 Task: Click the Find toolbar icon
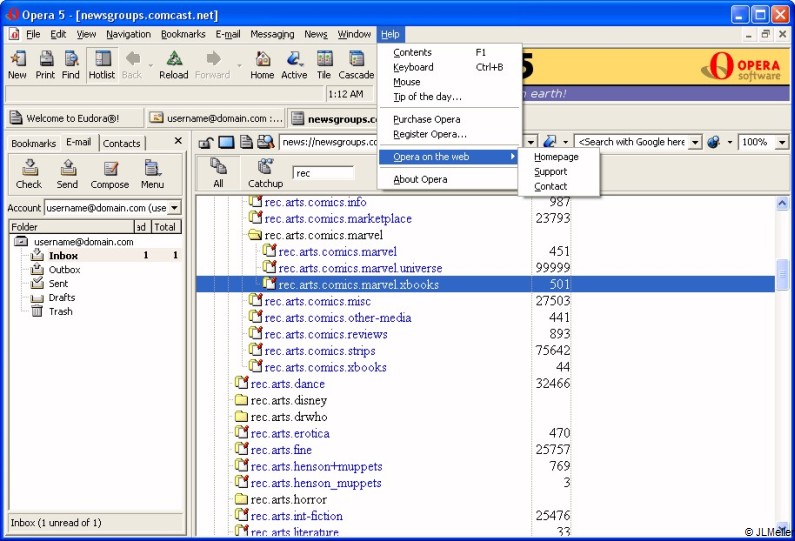[70, 65]
